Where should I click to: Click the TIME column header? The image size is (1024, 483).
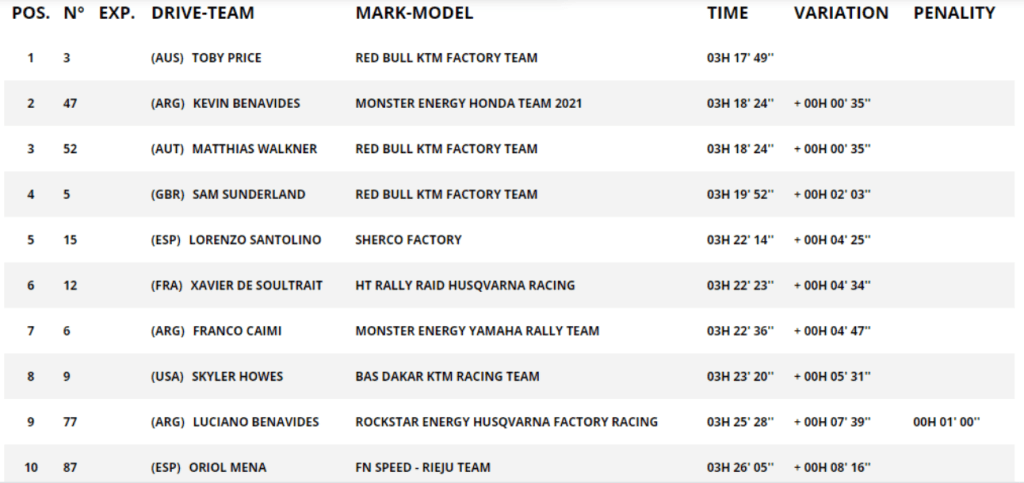(x=728, y=13)
